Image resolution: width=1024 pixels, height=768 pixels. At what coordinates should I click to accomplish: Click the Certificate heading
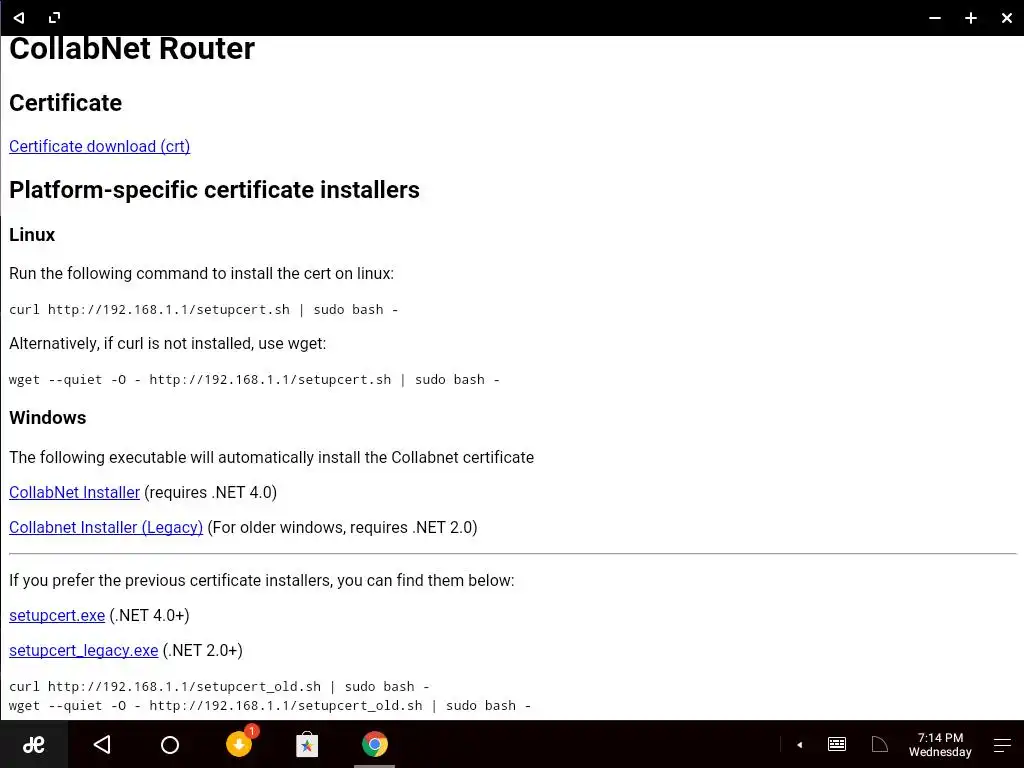click(x=65, y=103)
